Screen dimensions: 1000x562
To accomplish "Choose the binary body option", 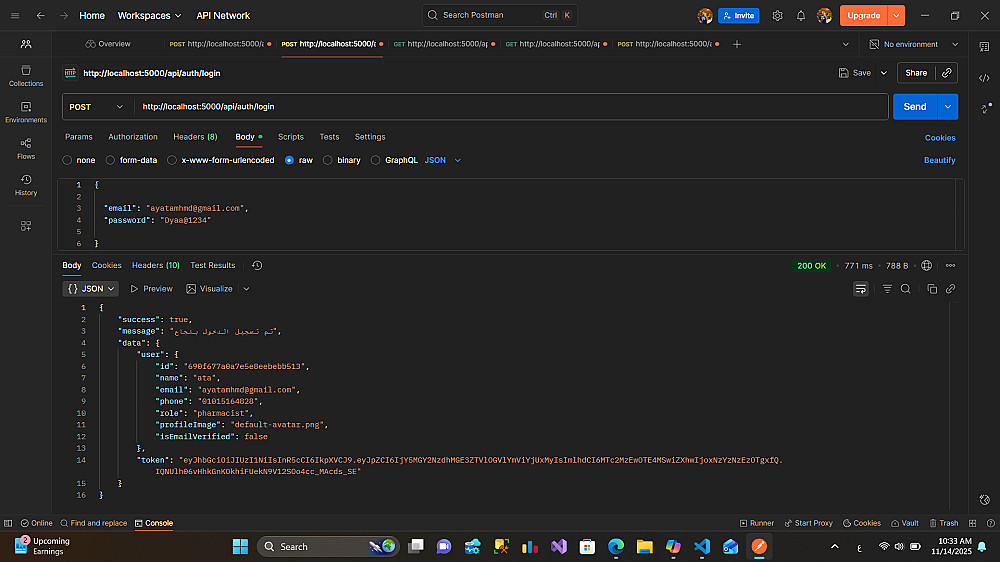I will [341, 160].
